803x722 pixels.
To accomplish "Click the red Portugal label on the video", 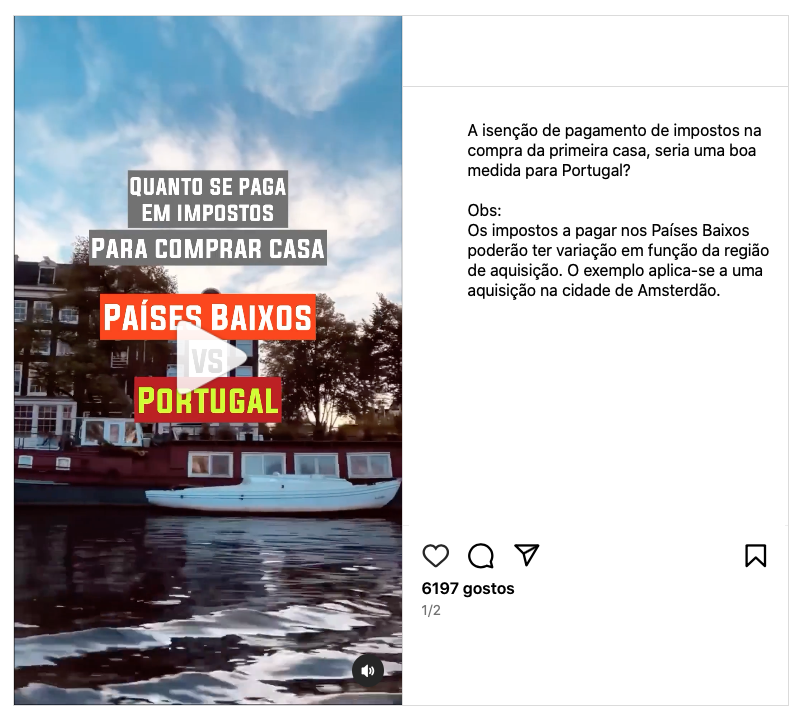I will pos(208,400).
